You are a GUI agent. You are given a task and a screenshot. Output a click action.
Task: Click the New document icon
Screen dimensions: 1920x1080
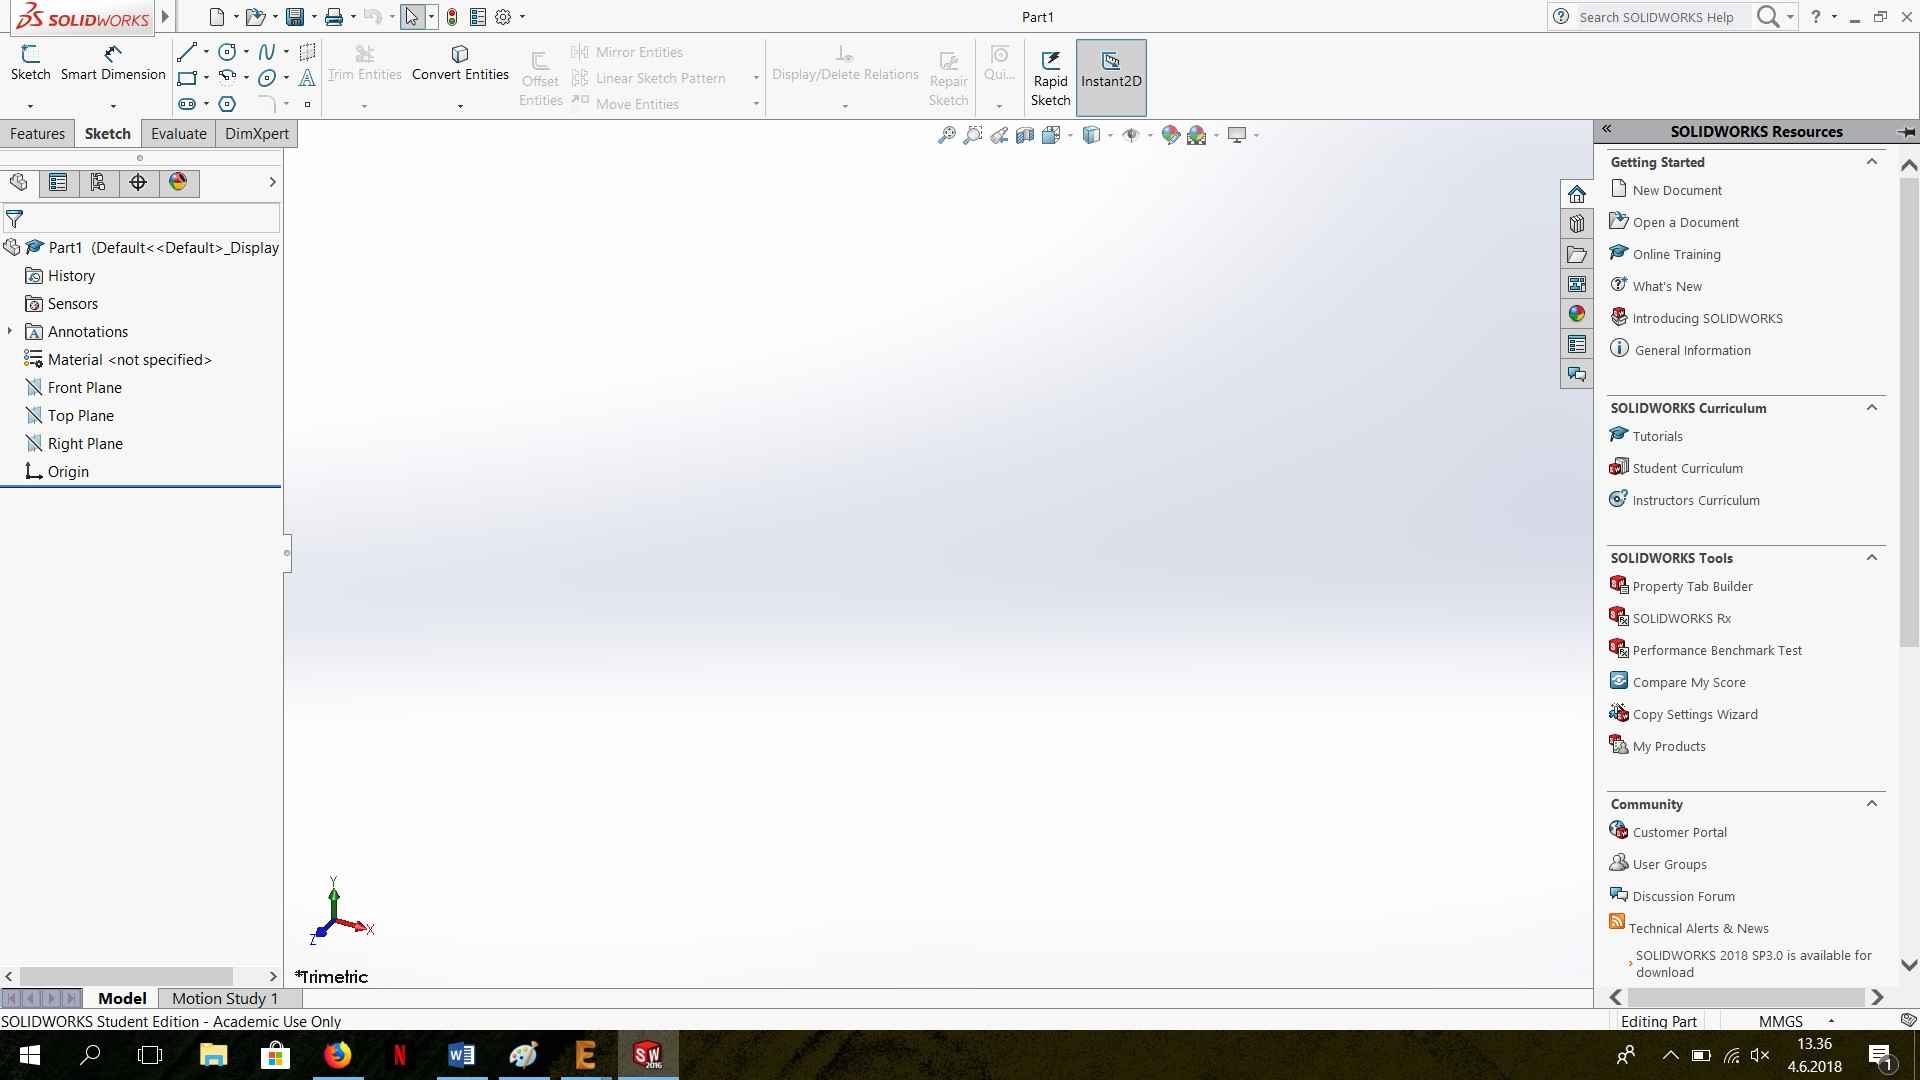(x=216, y=17)
